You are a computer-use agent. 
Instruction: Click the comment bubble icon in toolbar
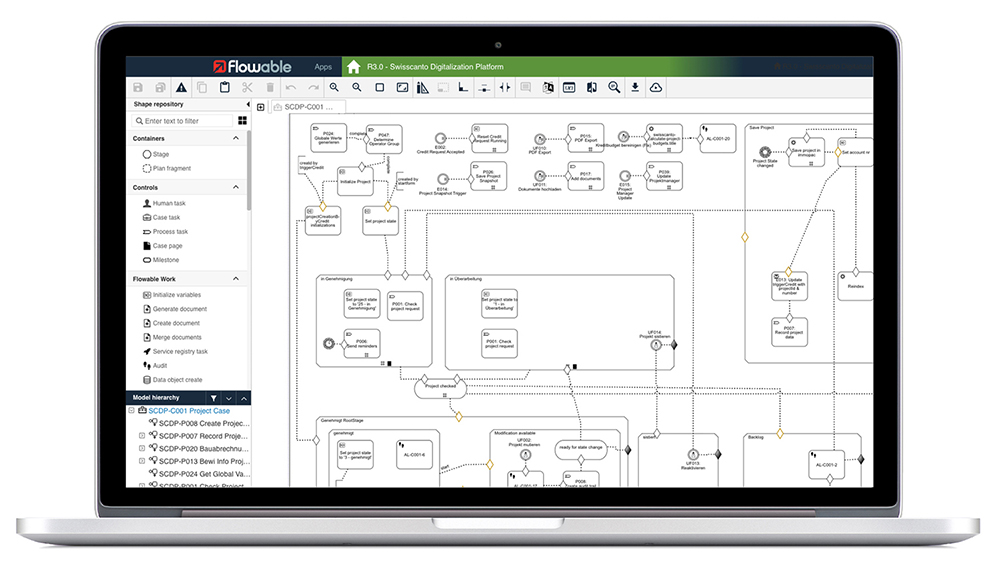(526, 87)
